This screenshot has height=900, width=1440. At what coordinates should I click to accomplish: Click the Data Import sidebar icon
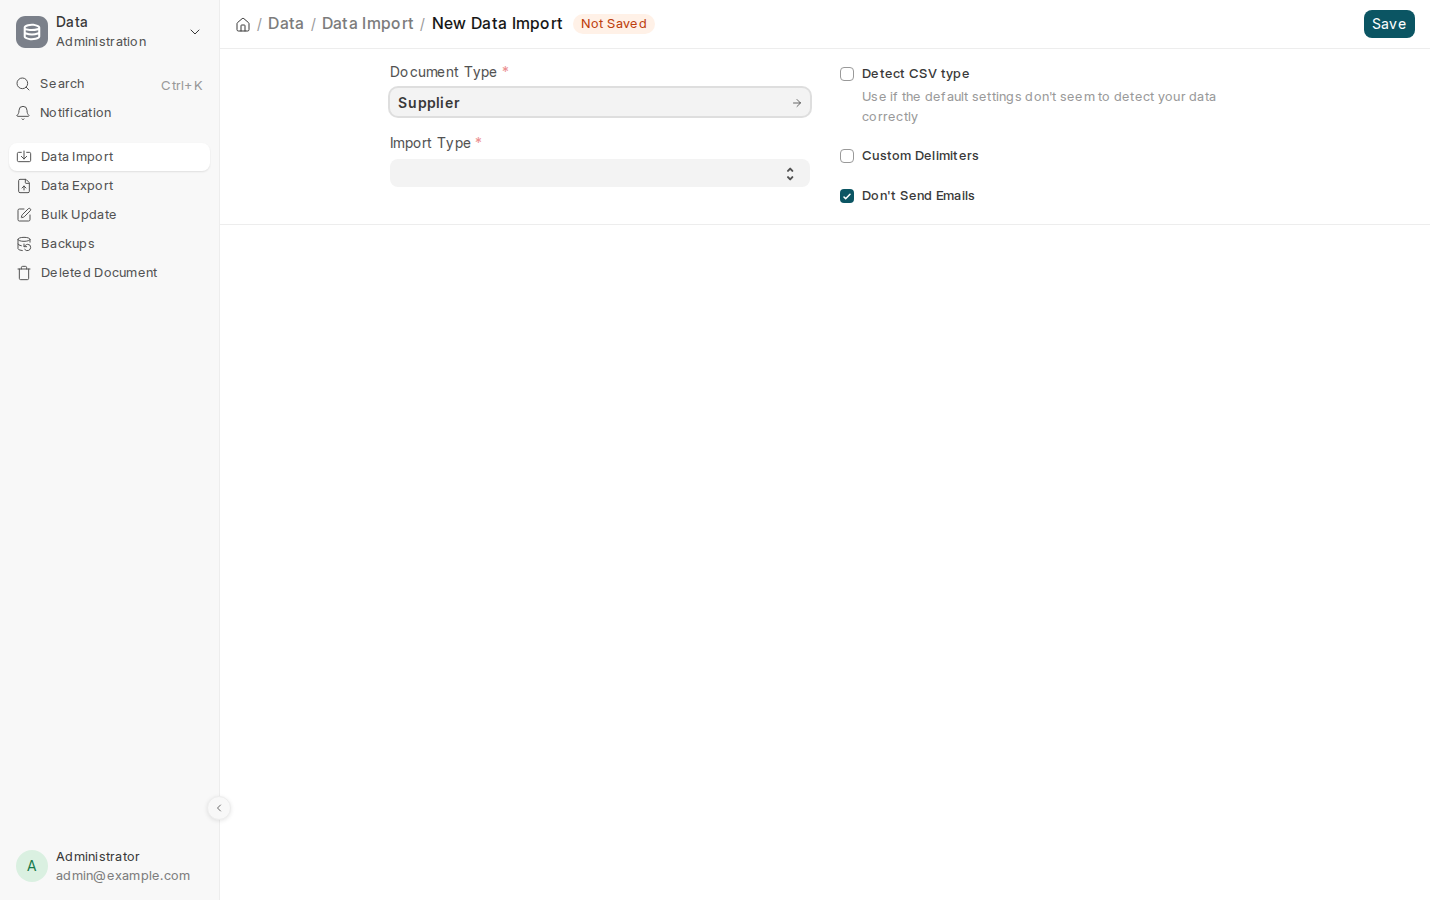24,157
